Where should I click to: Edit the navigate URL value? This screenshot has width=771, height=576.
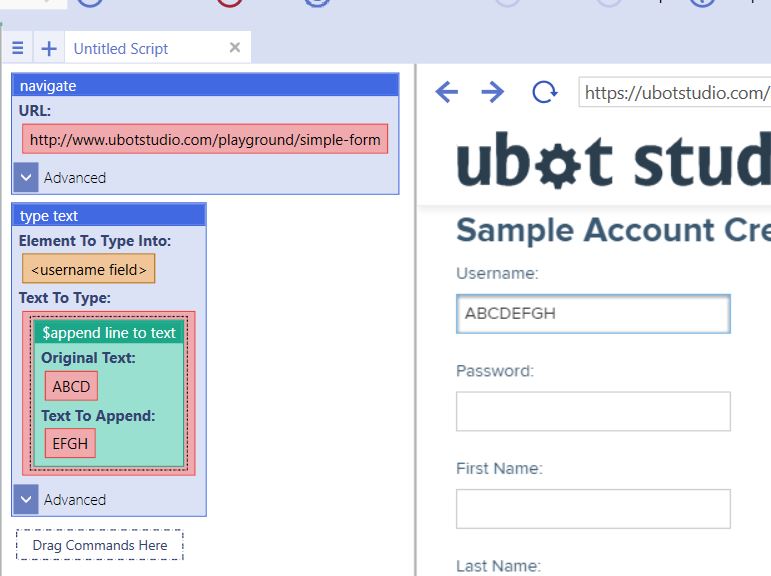(205, 139)
